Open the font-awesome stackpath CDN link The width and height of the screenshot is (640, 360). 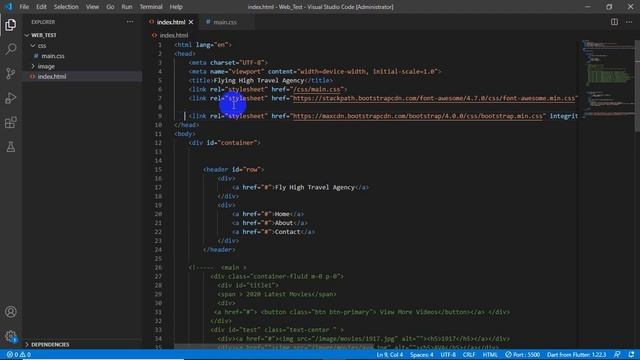coord(434,98)
